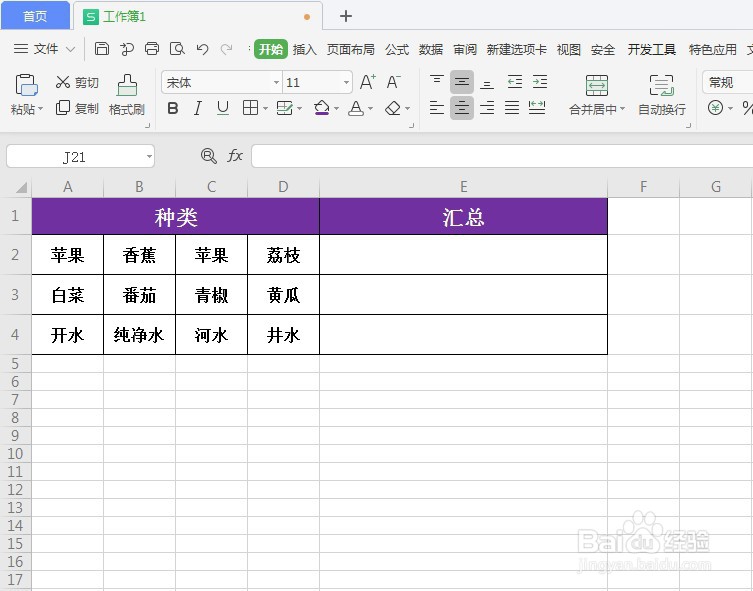753x591 pixels.
Task: Go to the Home (首页) tab
Action: [35, 16]
